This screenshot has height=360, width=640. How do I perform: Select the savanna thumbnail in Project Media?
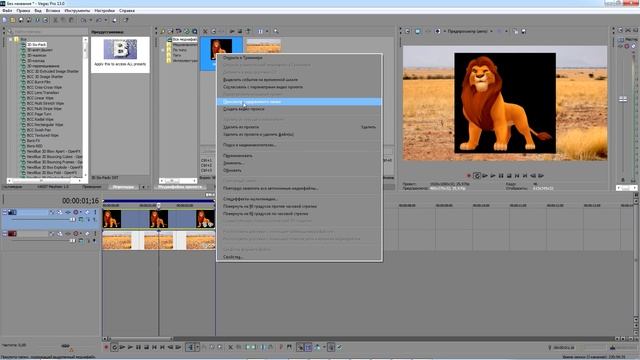pos(263,46)
